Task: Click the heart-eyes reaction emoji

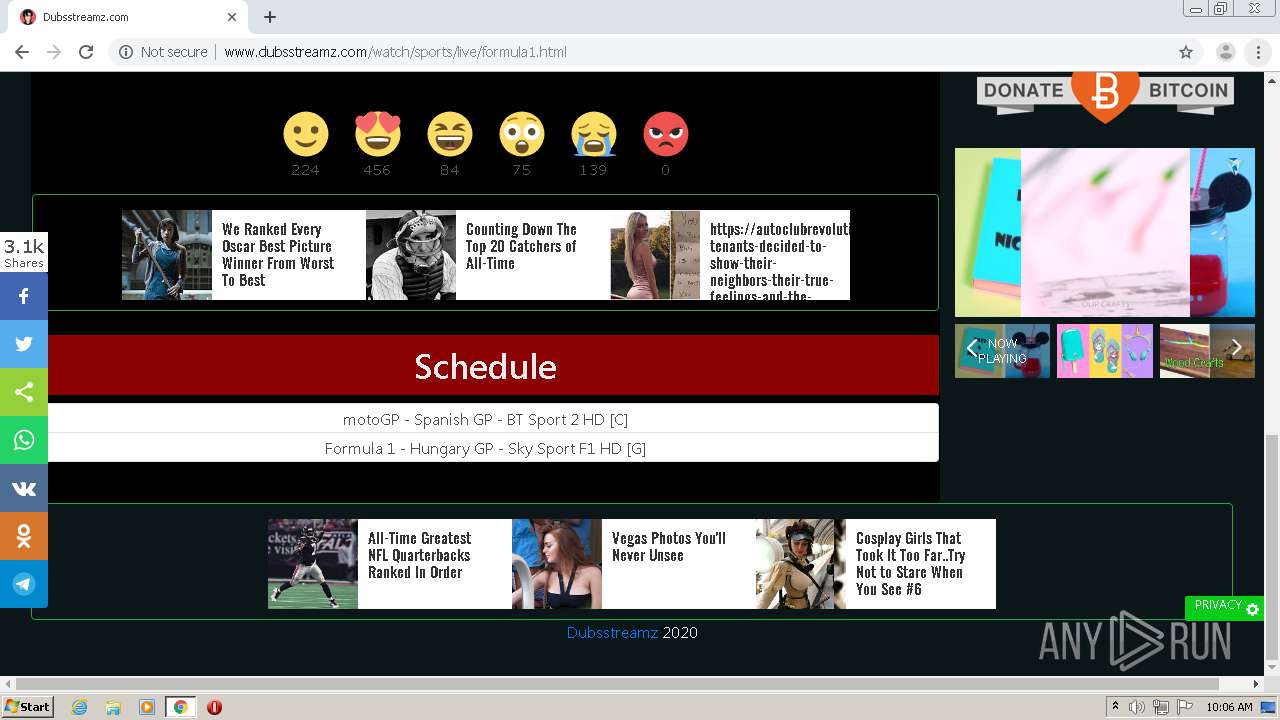Action: (x=377, y=134)
